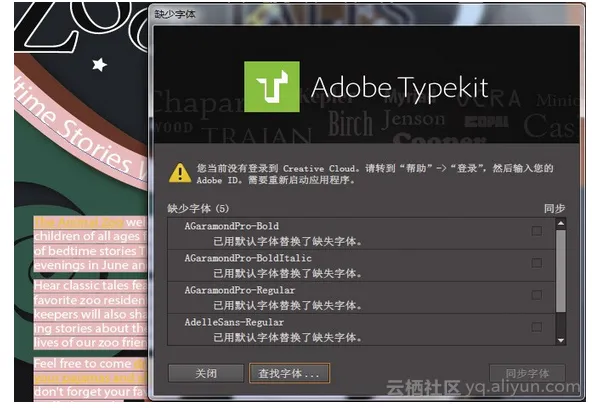Select the AGaramondPro-Regular font row
Image resolution: width=592 pixels, height=408 pixels.
coord(361,297)
